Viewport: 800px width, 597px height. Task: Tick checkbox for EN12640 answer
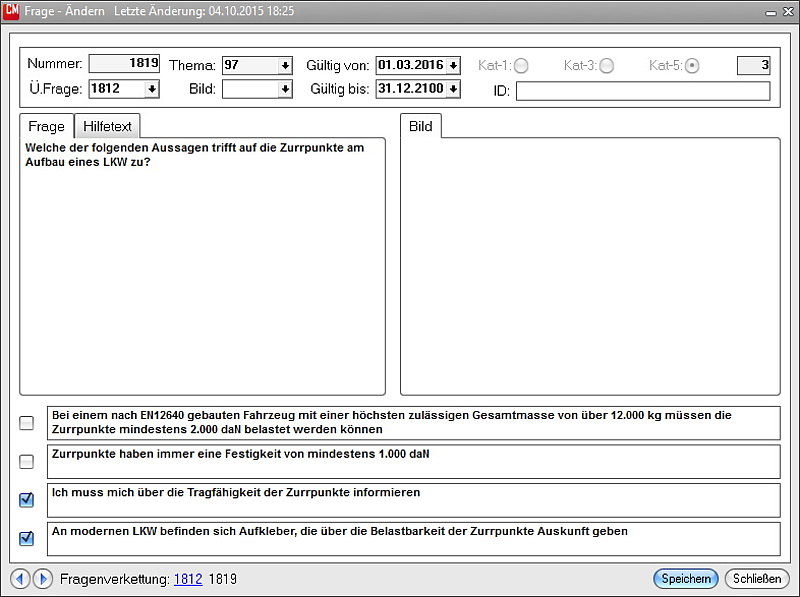click(x=27, y=423)
